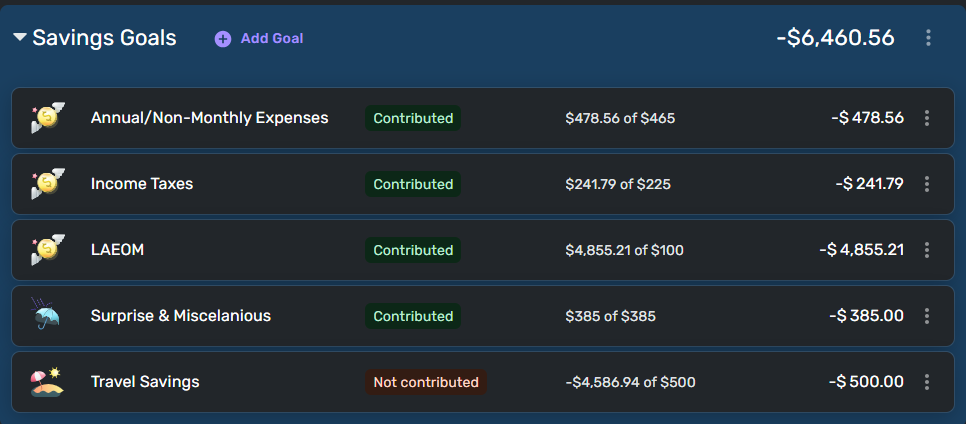Open the Travel Savings three-dot menu
The width and height of the screenshot is (966, 424).
(927, 382)
